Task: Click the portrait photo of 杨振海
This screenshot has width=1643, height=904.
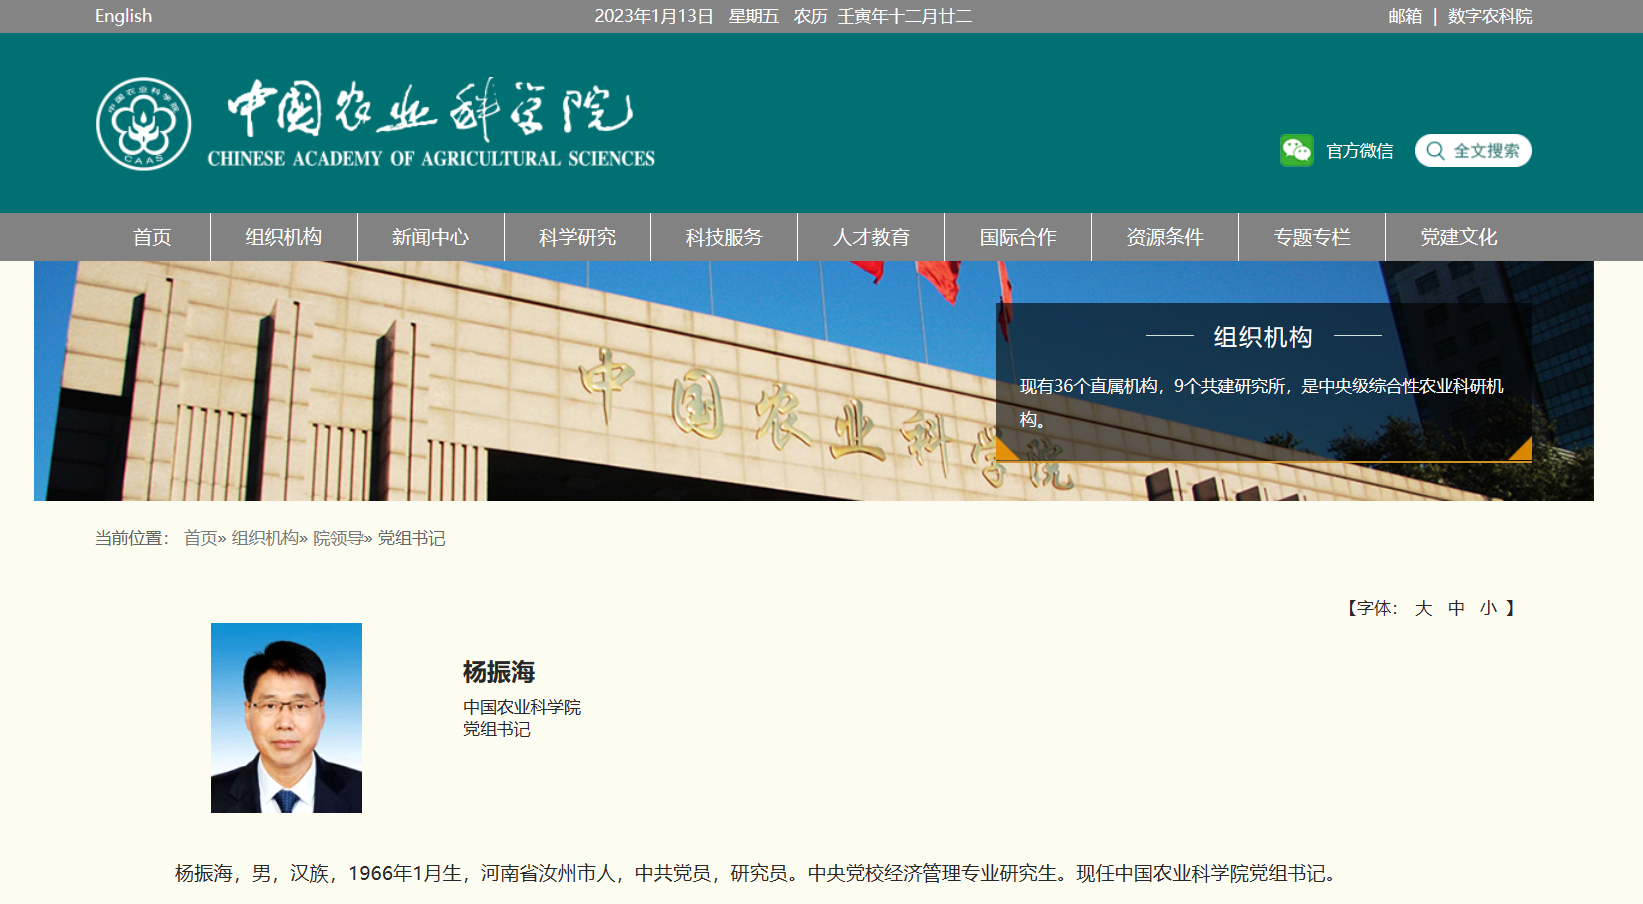Action: [x=286, y=718]
